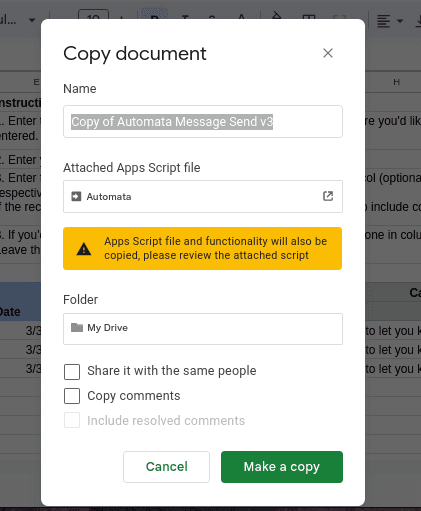Open the font dropdown arrow in background toolbar
Viewport: 421px width, 511px height.
point(32,20)
